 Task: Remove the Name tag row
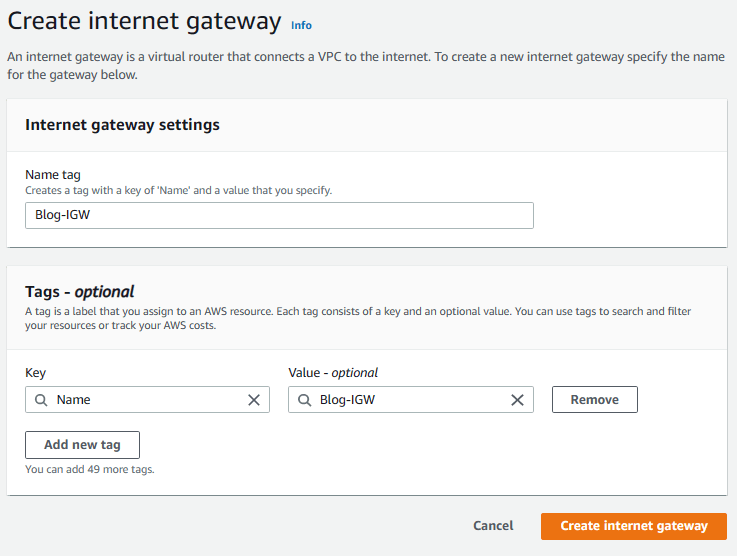pyautogui.click(x=594, y=400)
